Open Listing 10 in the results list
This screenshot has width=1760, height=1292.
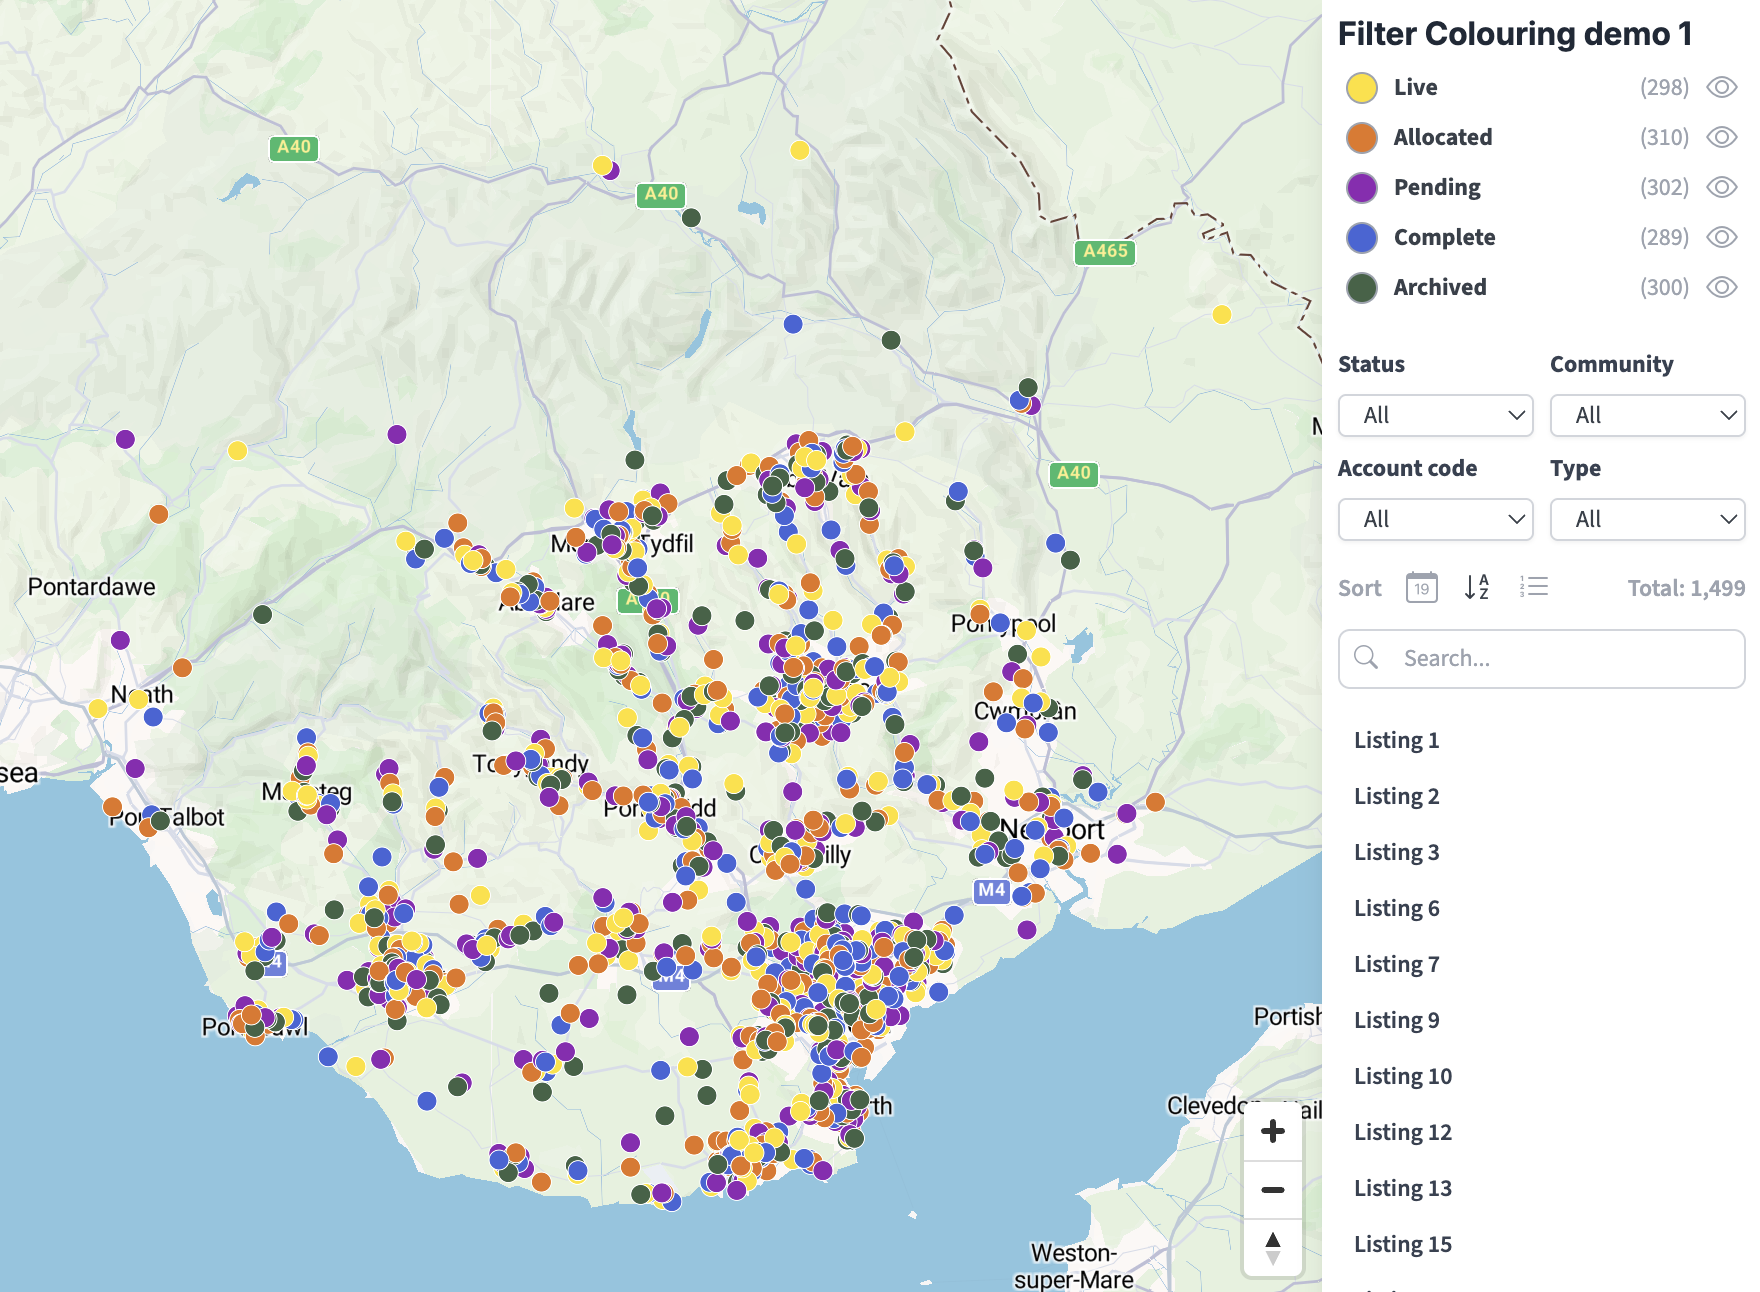(x=1402, y=1077)
